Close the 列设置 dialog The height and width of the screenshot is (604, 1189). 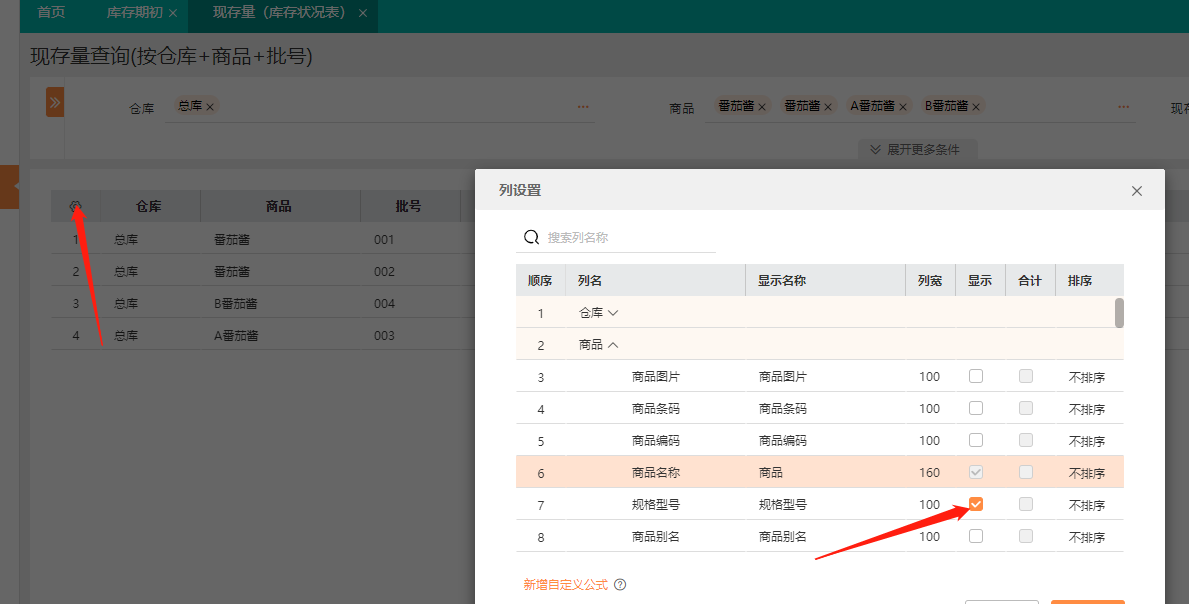[x=1137, y=191]
